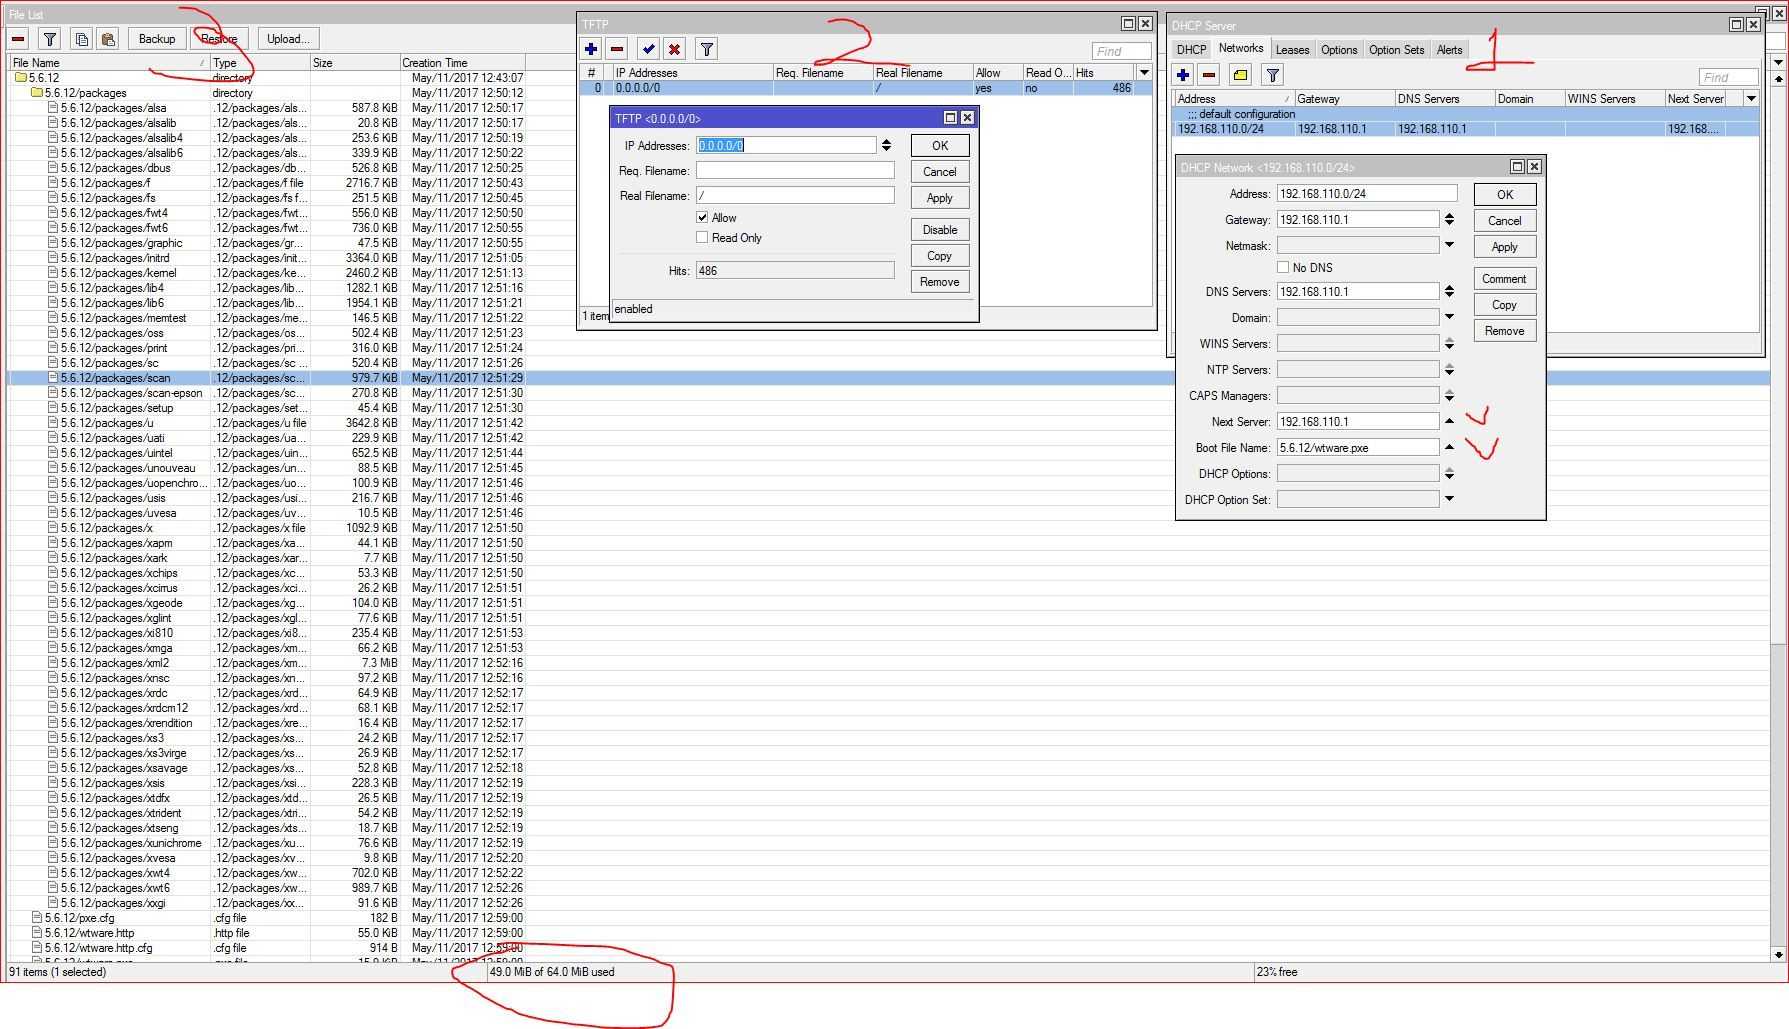Switch to the Leases tab
This screenshot has width=1789, height=1029.
pyautogui.click(x=1292, y=49)
